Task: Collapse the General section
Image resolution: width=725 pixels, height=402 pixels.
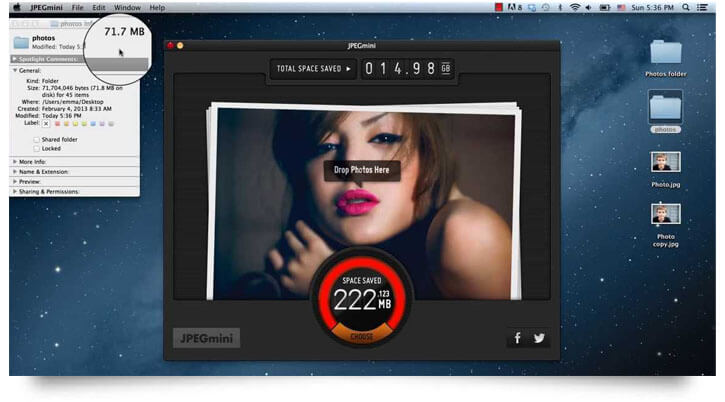Action: (x=15, y=70)
